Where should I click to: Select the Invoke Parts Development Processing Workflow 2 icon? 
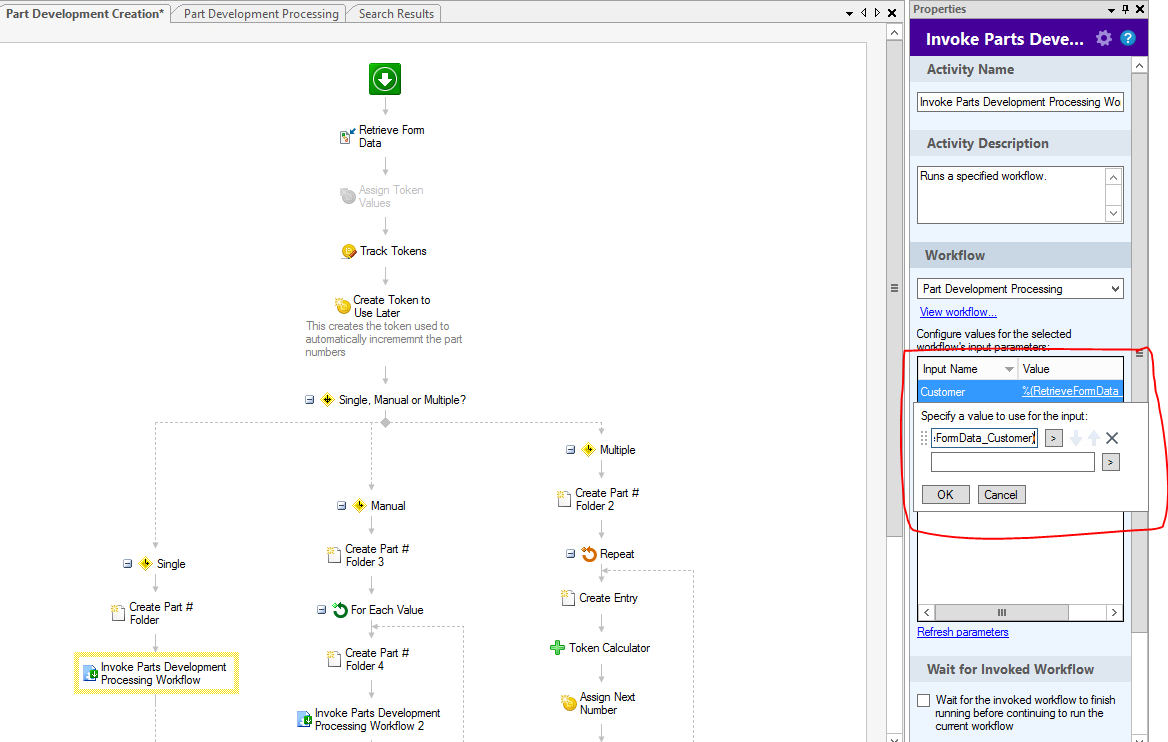click(x=305, y=720)
